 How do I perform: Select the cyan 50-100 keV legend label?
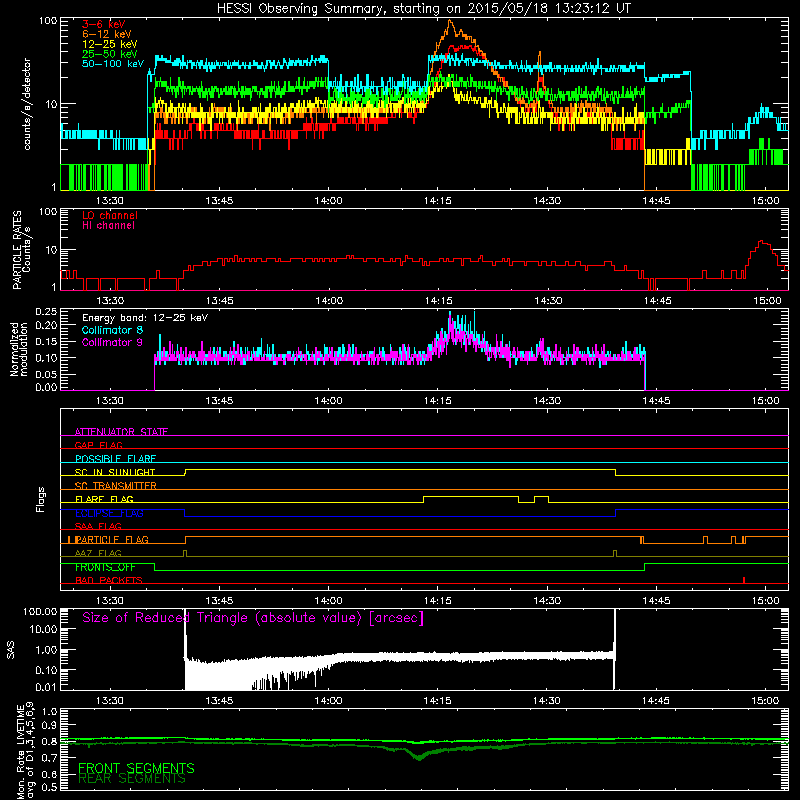click(x=113, y=64)
